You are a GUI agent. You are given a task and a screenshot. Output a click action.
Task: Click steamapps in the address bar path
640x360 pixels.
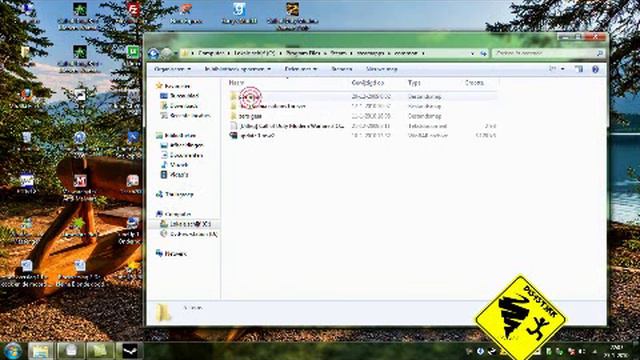point(370,53)
